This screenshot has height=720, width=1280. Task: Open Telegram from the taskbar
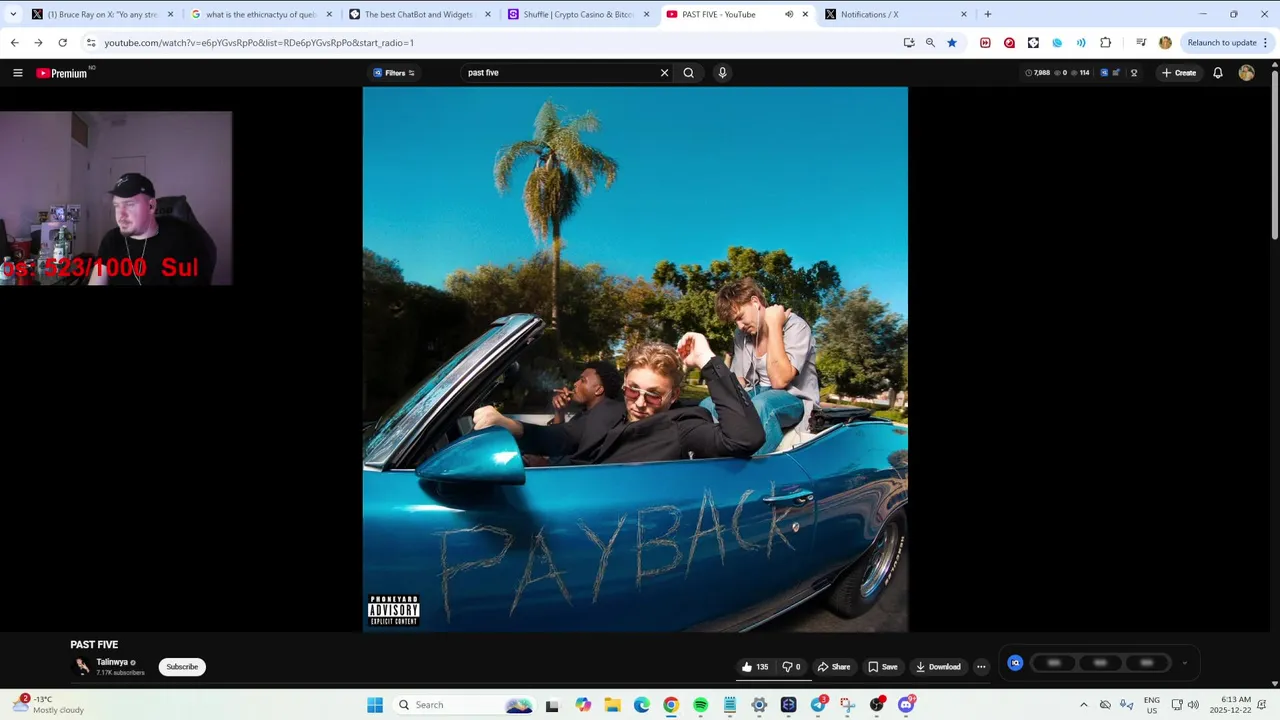818,705
